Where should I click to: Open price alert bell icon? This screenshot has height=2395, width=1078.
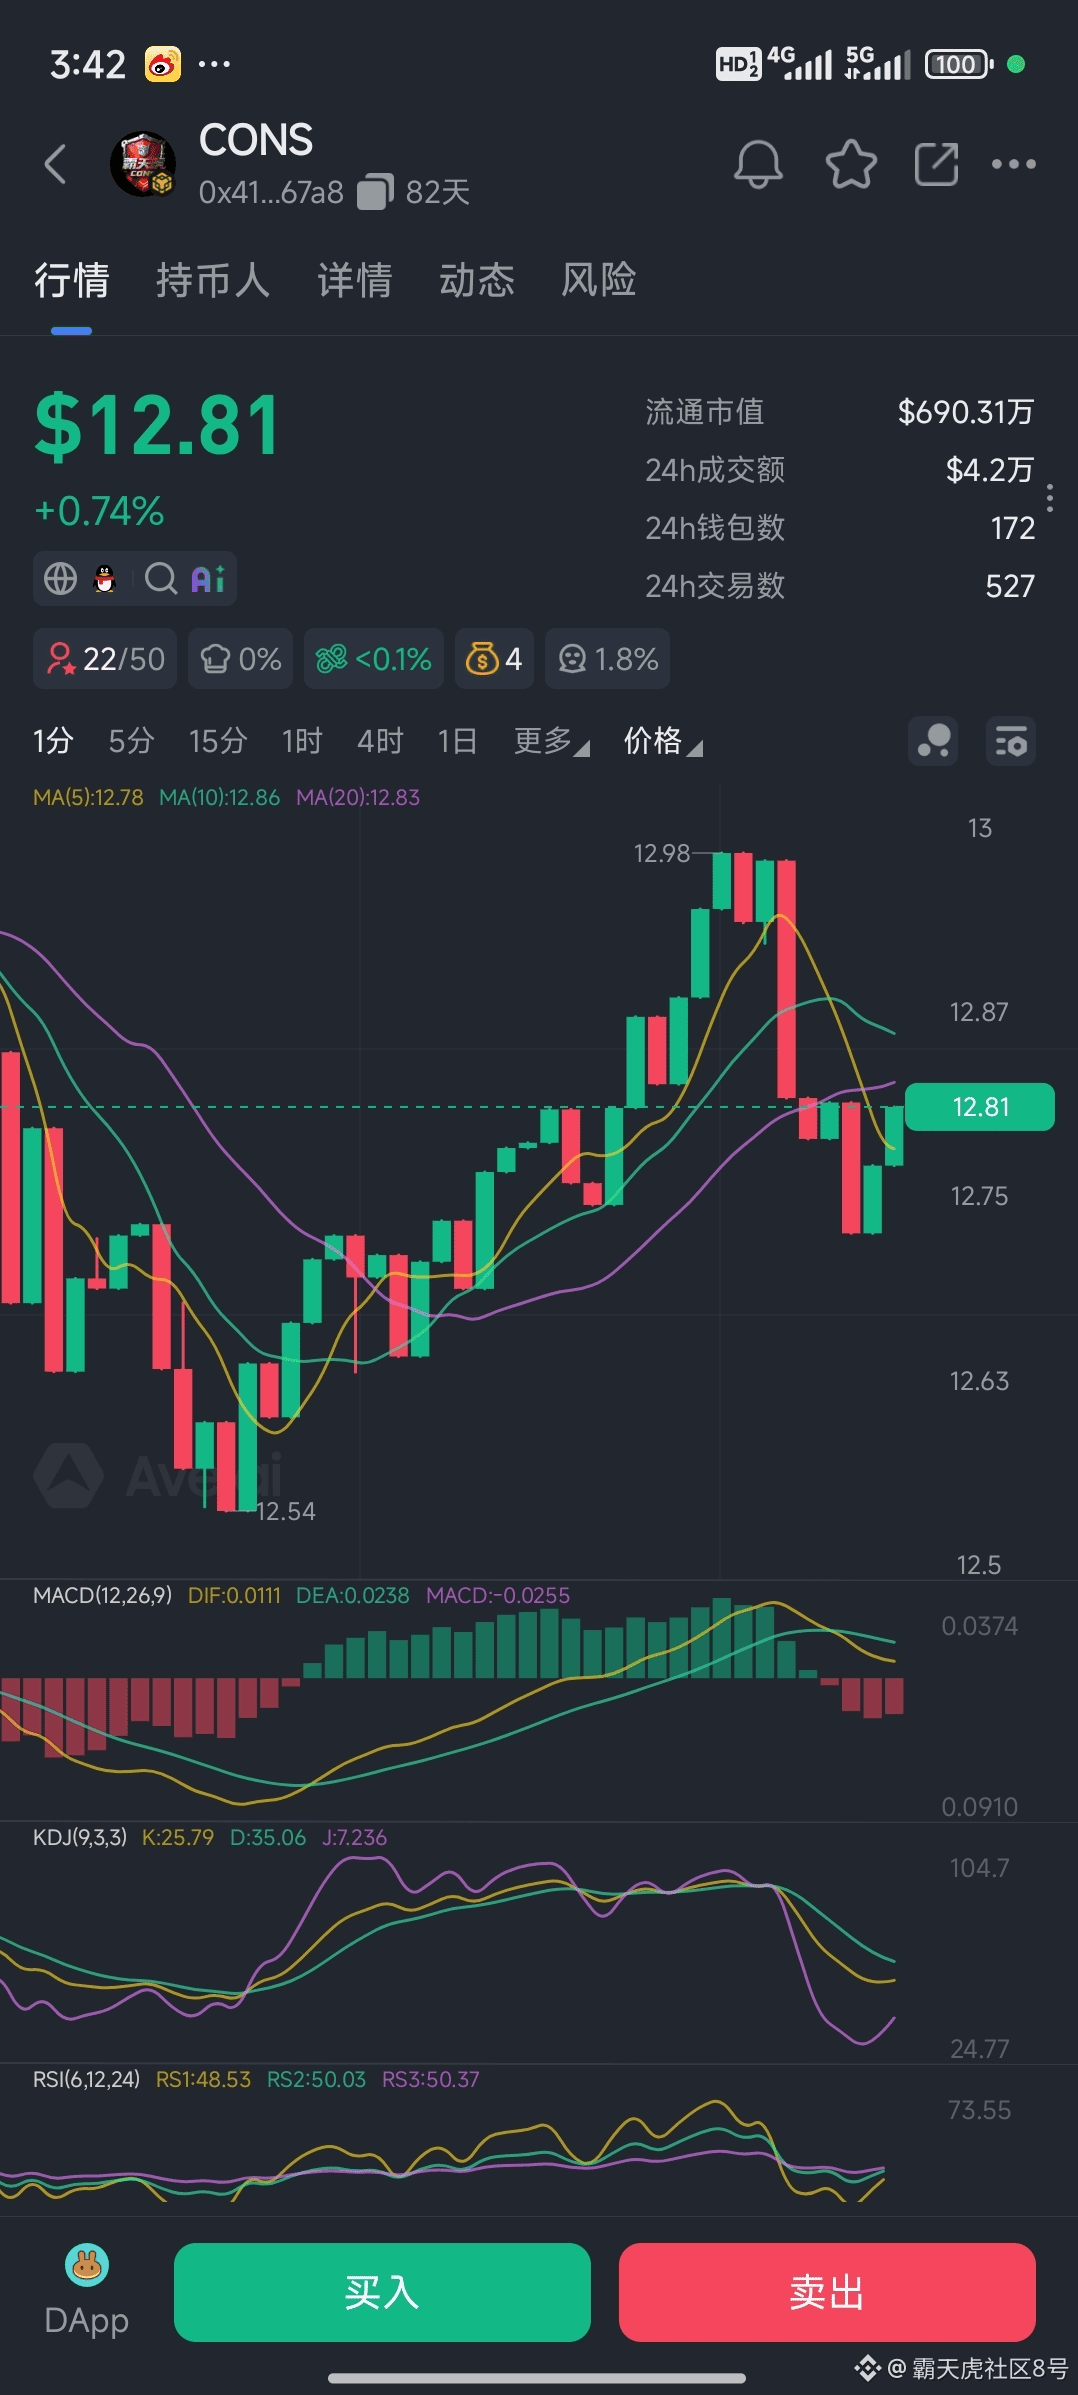click(758, 164)
